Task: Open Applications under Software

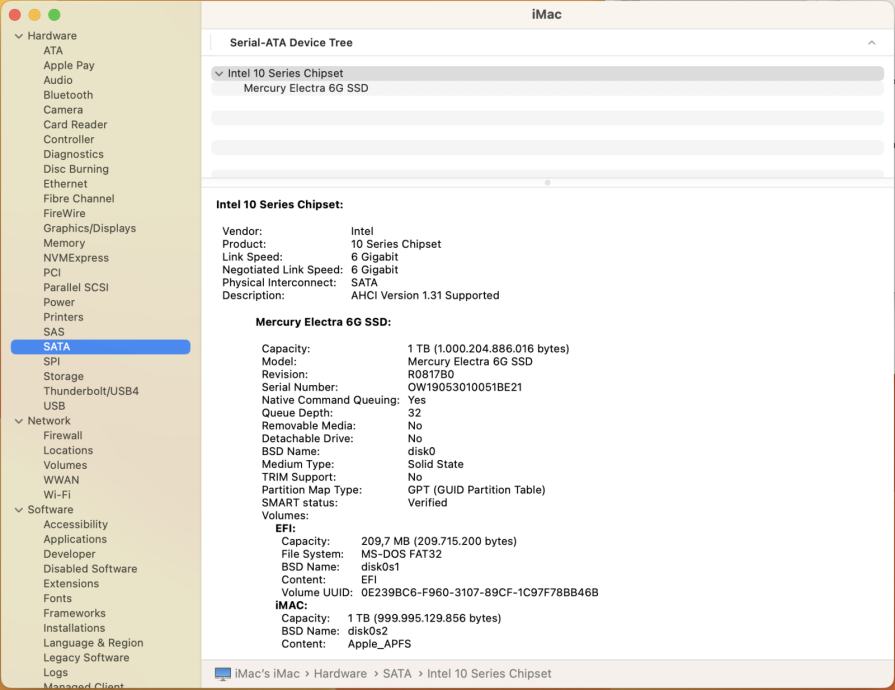Action: tap(75, 539)
